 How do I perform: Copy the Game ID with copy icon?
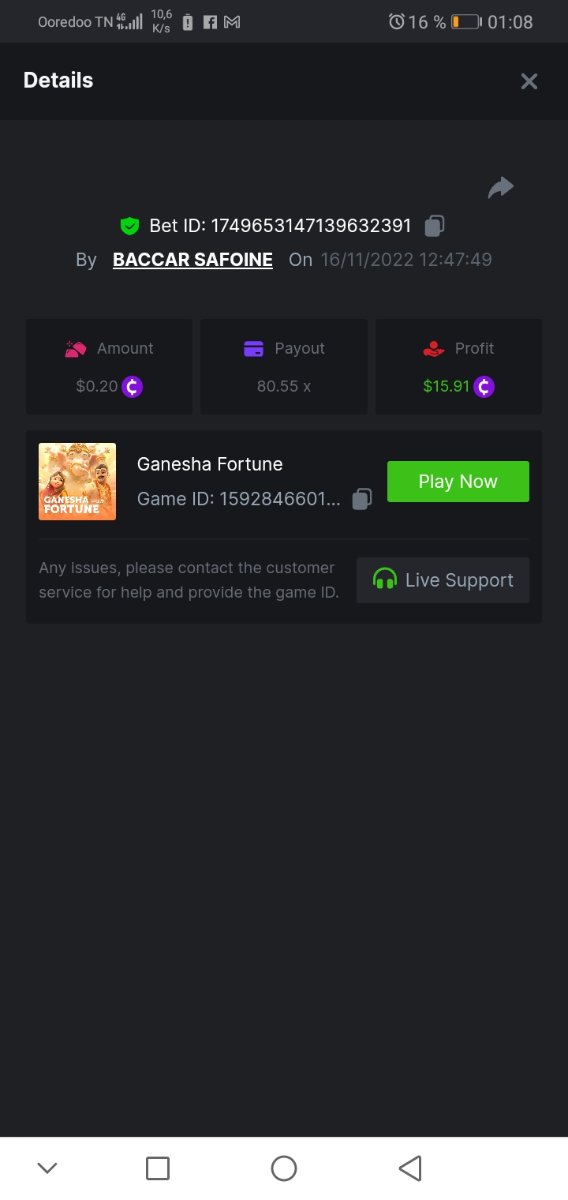coord(362,498)
